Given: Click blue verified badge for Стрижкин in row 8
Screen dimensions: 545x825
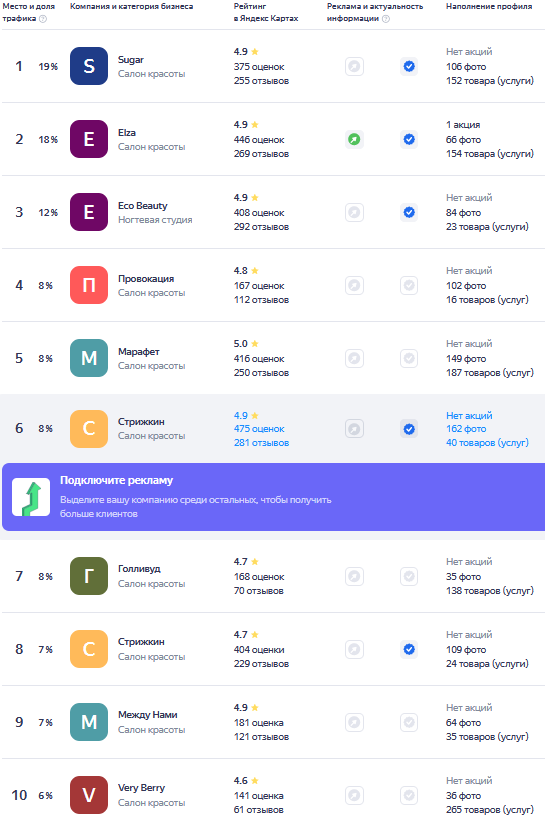Looking at the screenshot, I should 409,649.
